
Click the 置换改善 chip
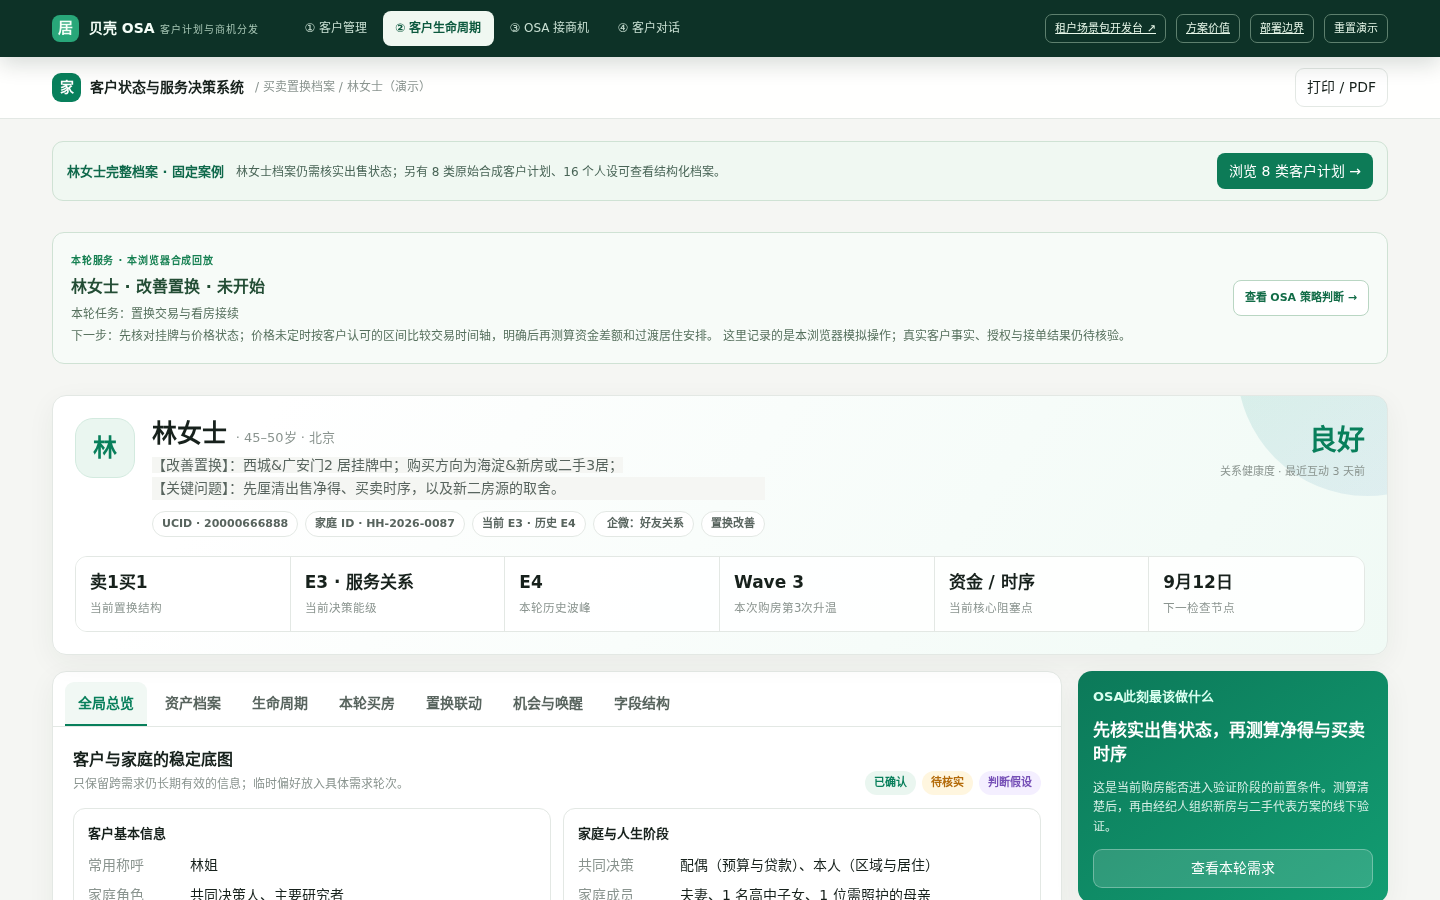click(x=733, y=523)
